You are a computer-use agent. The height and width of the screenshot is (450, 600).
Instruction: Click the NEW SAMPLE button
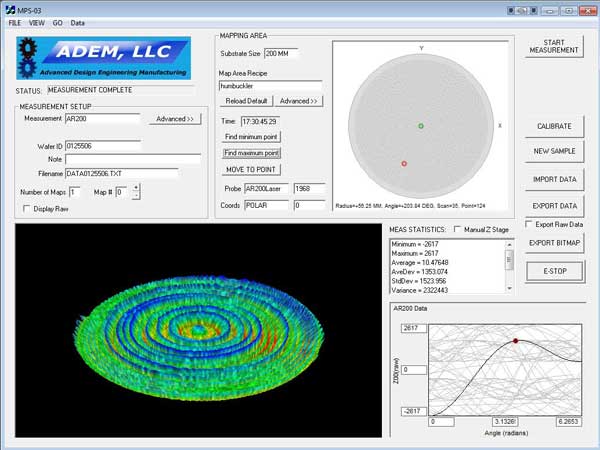pos(554,151)
